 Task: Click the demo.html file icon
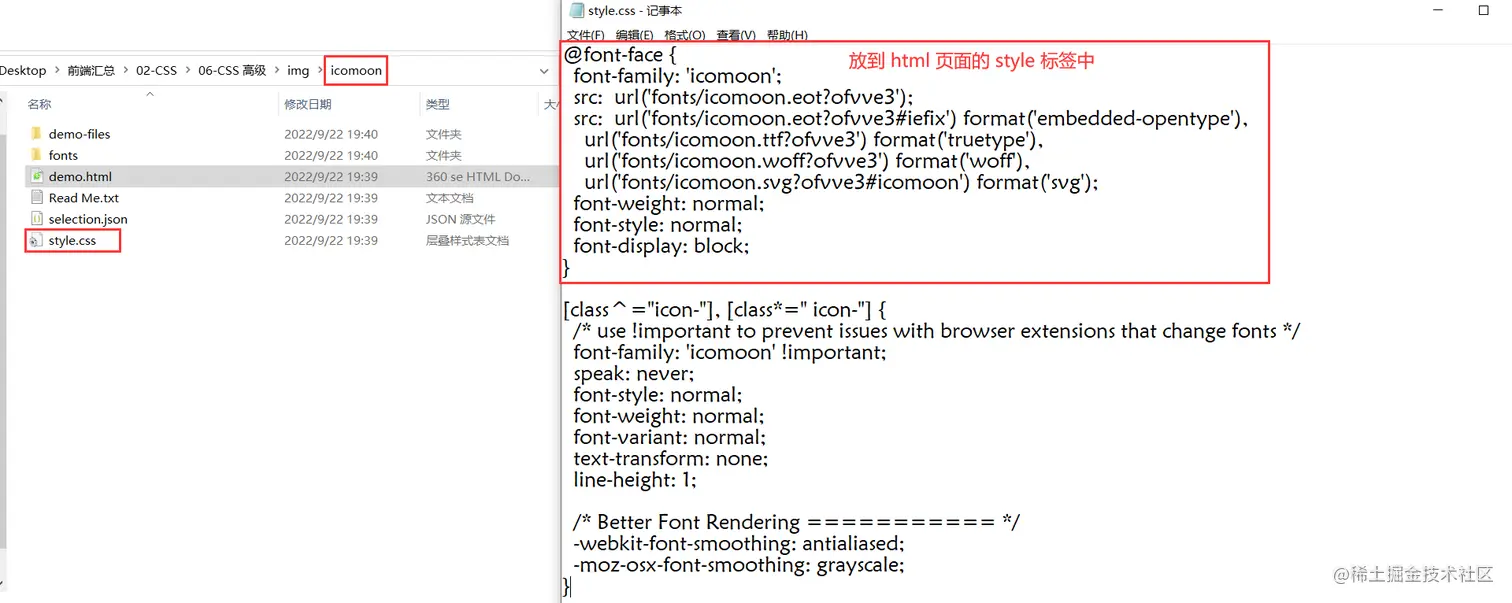coord(36,176)
